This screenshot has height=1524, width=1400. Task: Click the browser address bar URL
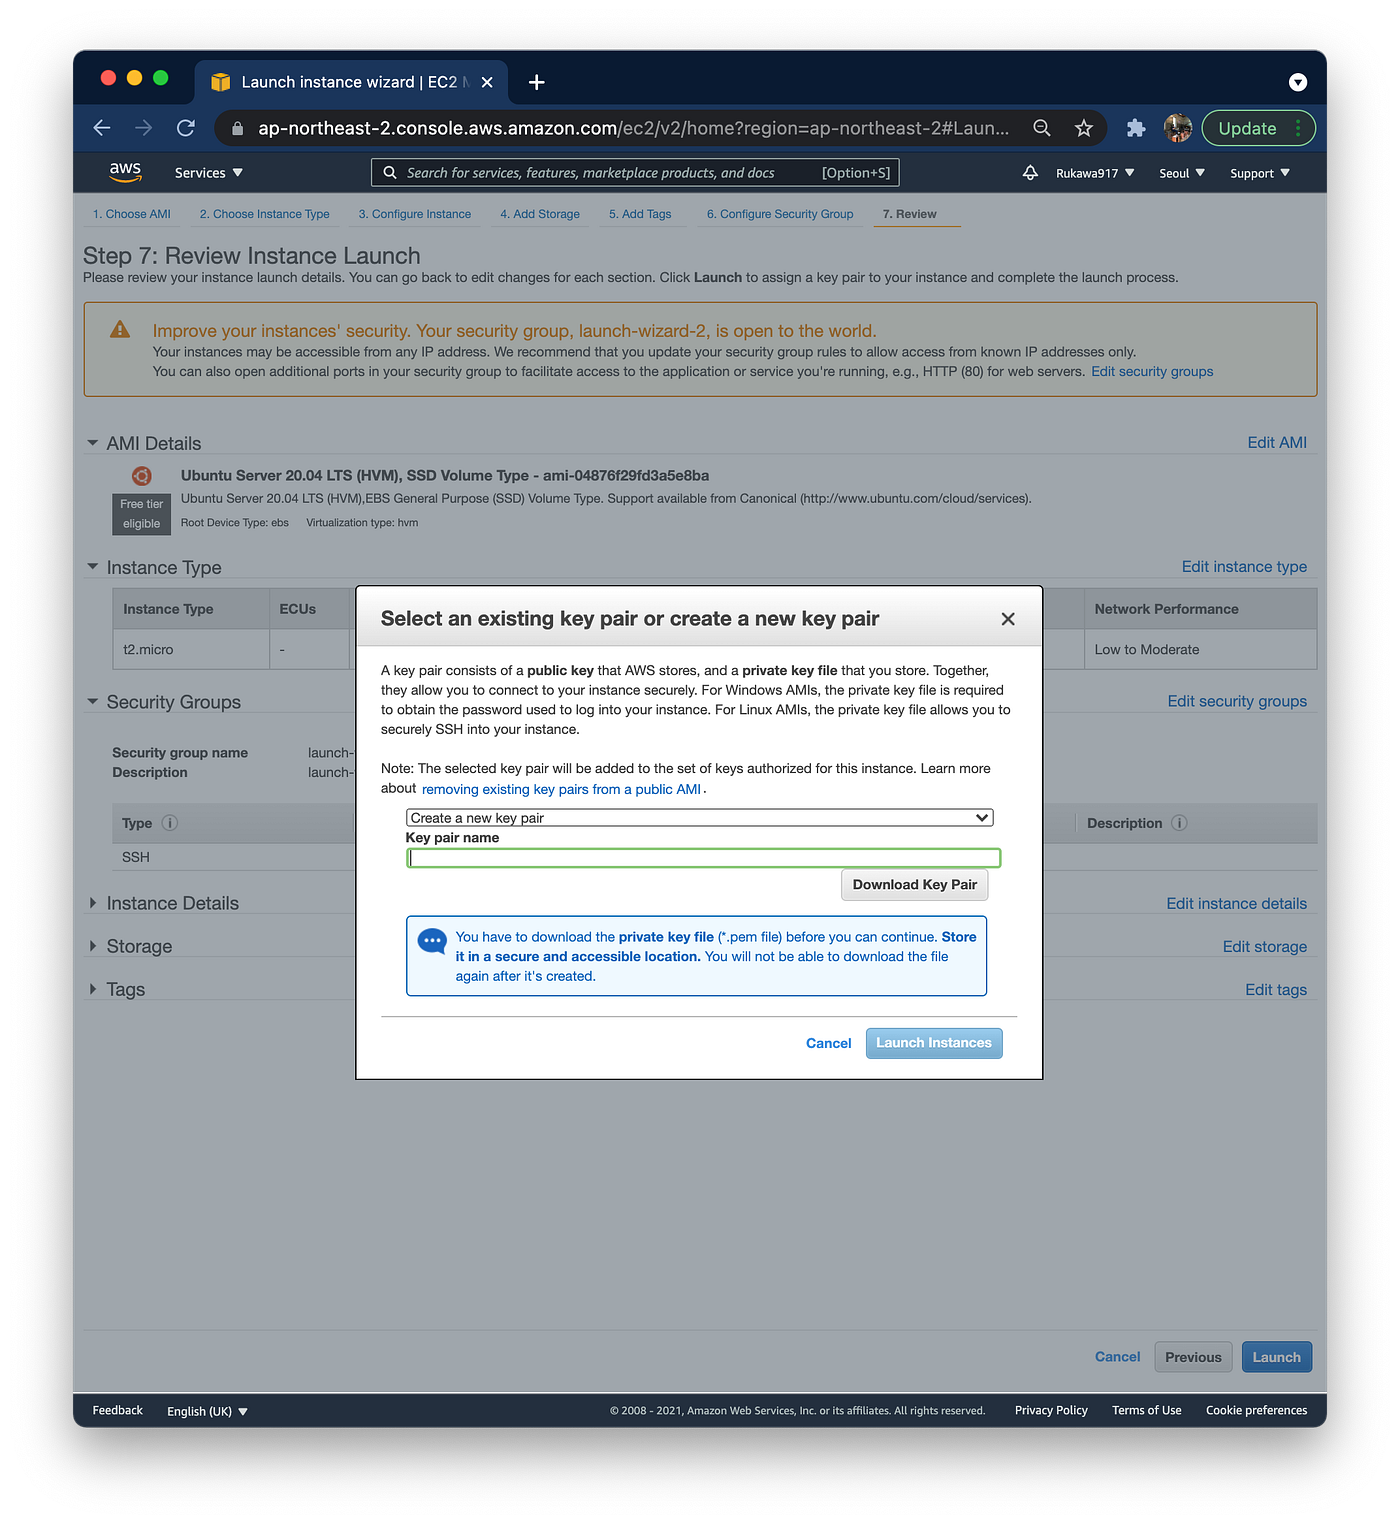(634, 128)
